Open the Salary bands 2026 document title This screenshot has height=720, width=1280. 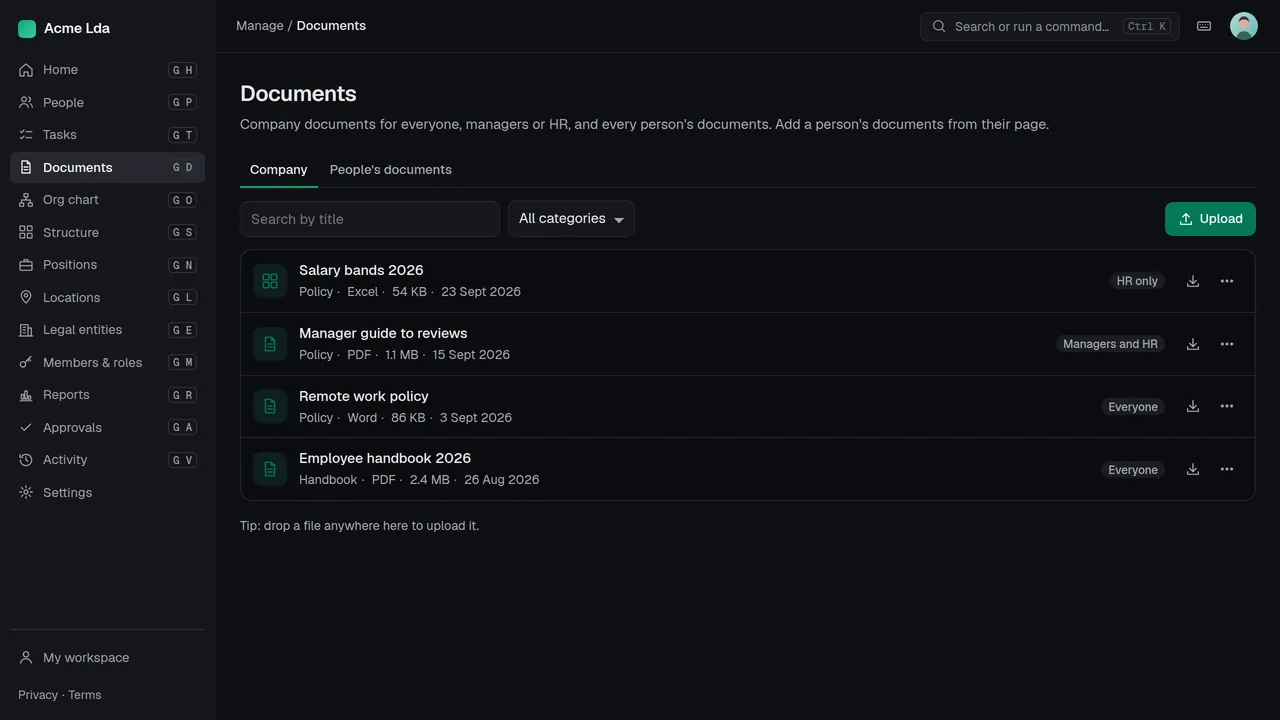click(x=361, y=270)
